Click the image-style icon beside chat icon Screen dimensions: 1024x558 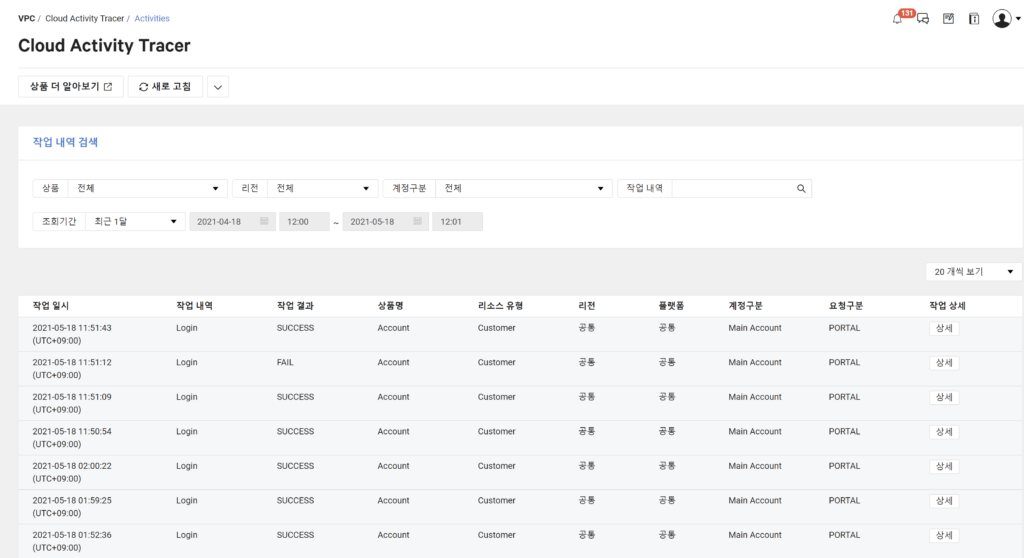(948, 19)
